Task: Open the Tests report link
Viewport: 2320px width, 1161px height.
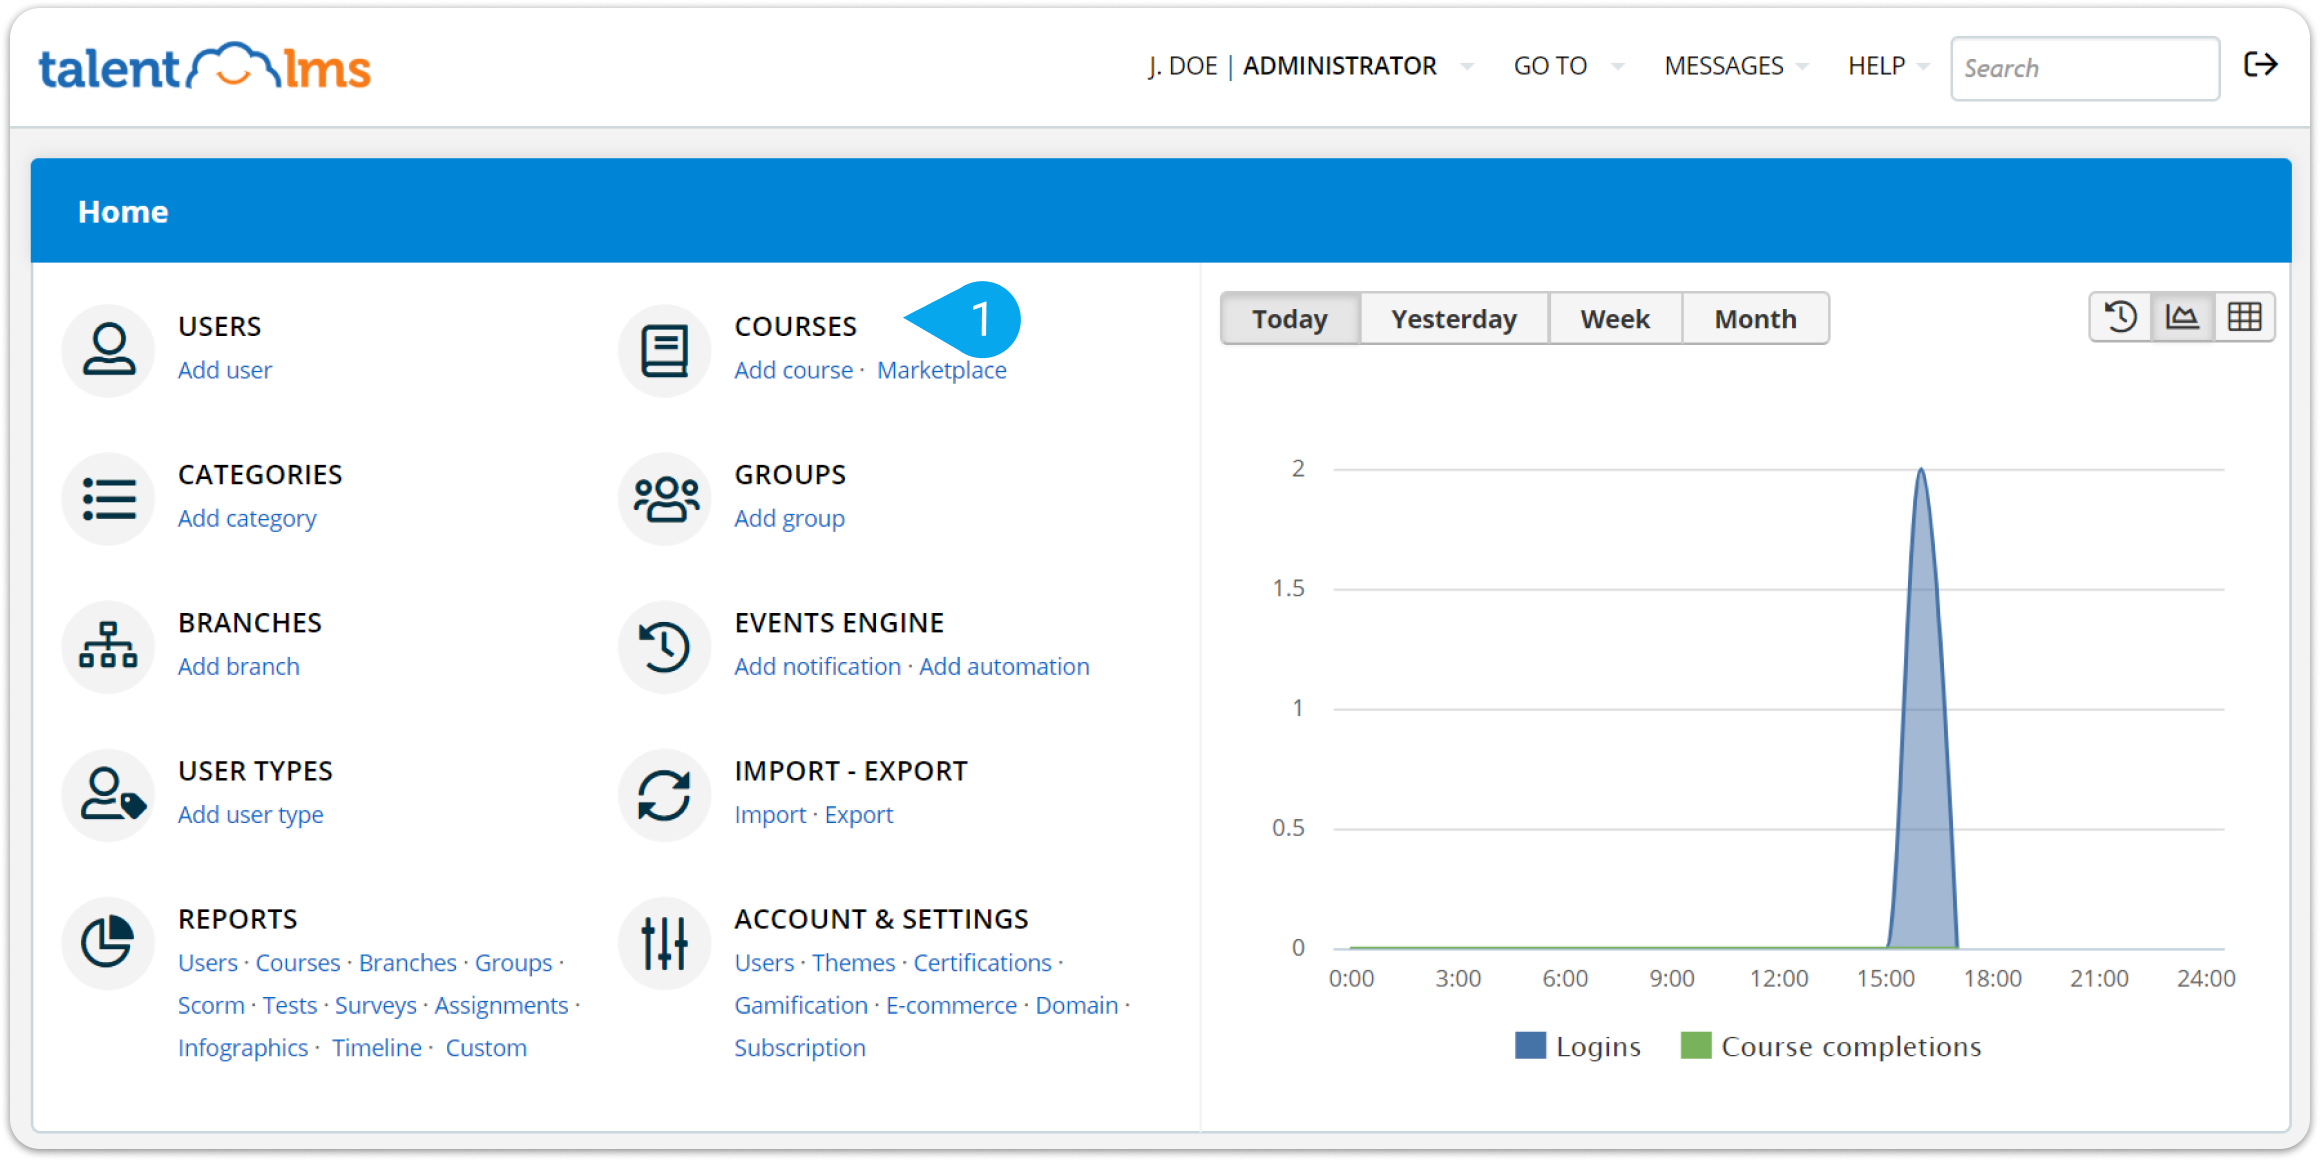Action: pyautogui.click(x=290, y=1005)
